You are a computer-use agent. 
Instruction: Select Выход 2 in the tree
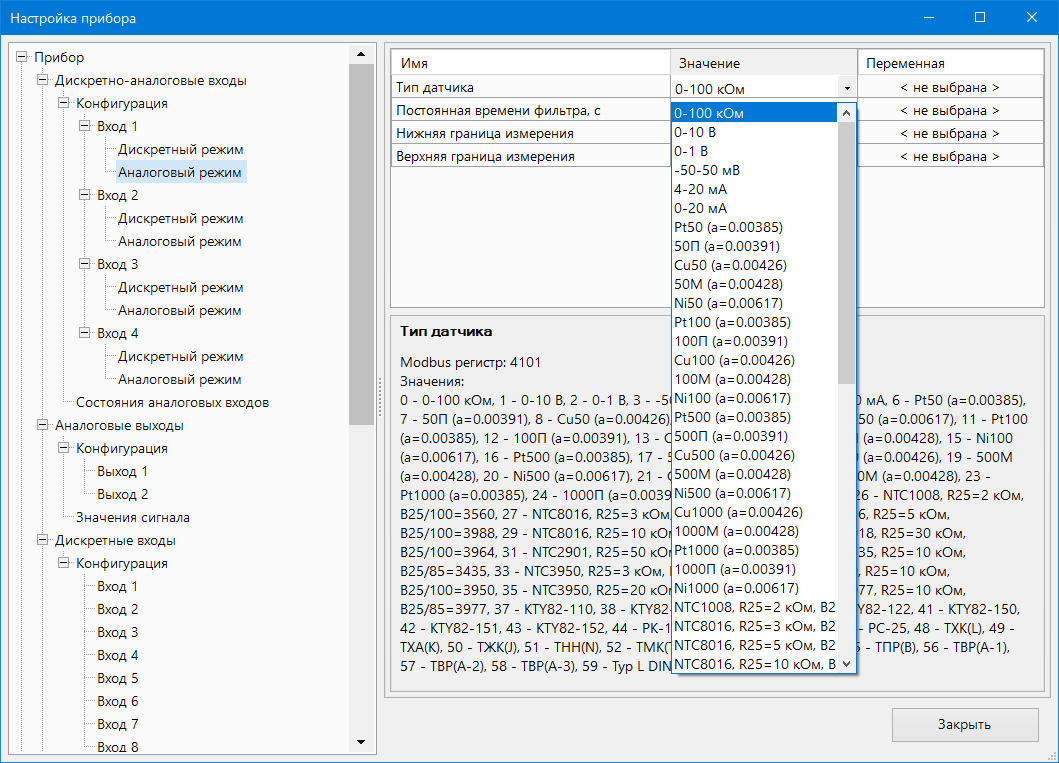[122, 494]
